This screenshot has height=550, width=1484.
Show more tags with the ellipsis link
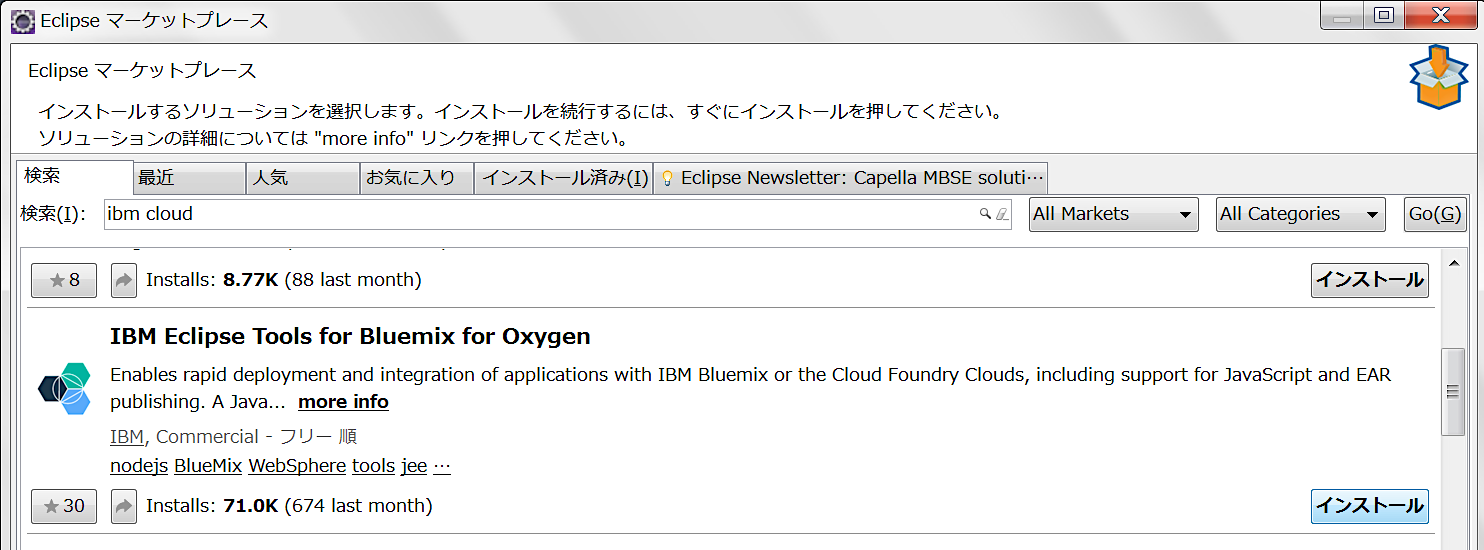click(442, 467)
